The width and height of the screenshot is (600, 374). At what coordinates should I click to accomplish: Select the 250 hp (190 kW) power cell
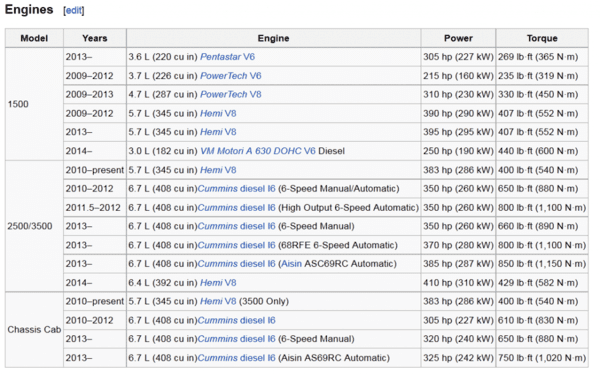click(x=458, y=151)
